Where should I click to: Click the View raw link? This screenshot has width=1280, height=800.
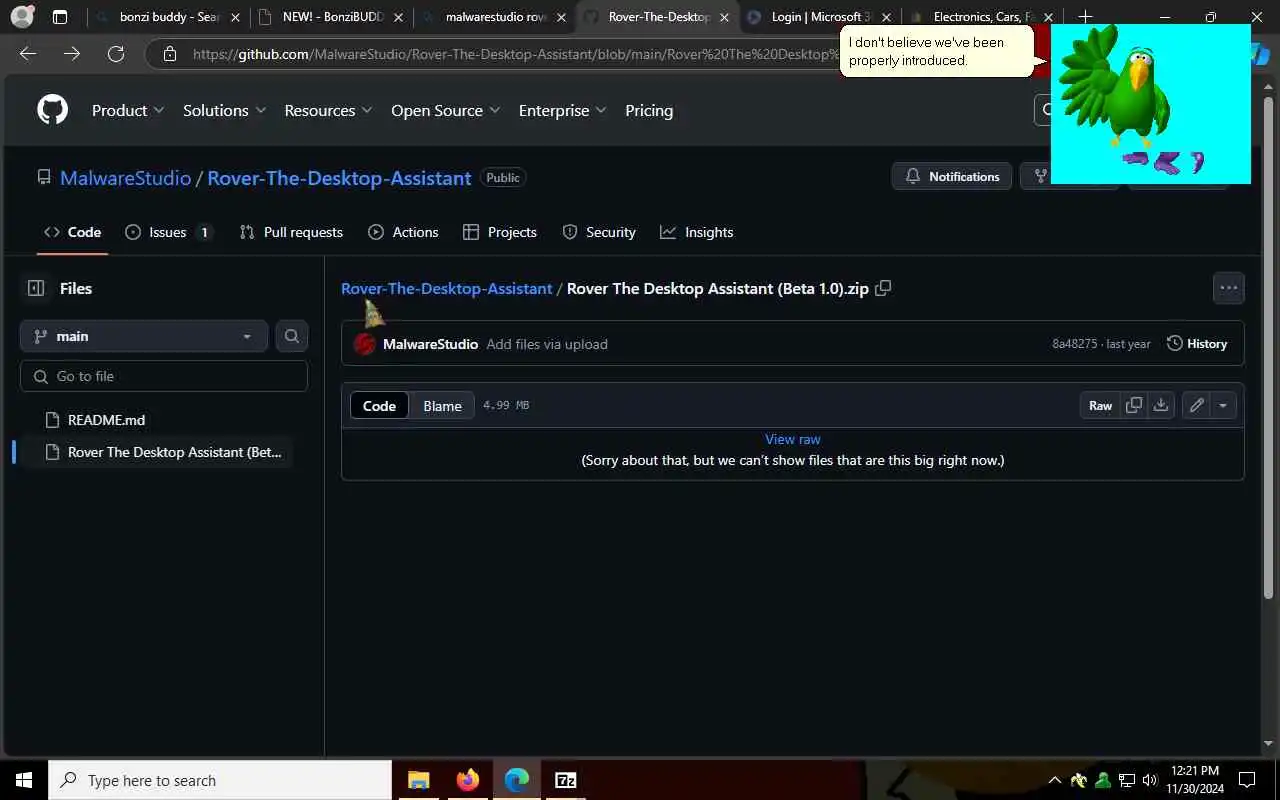[x=793, y=439]
